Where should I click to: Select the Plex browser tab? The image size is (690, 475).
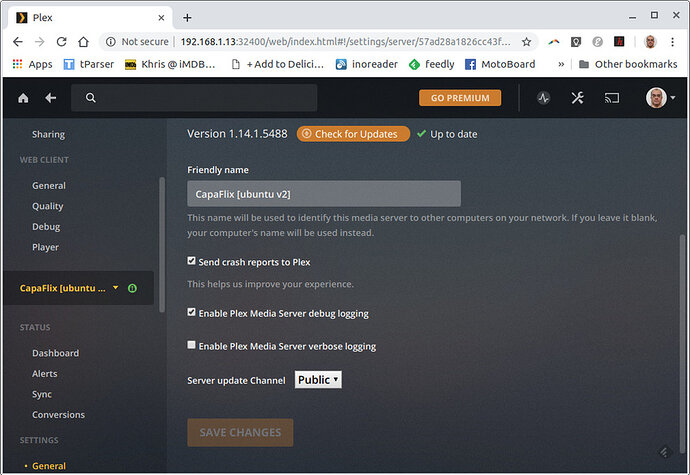90,18
